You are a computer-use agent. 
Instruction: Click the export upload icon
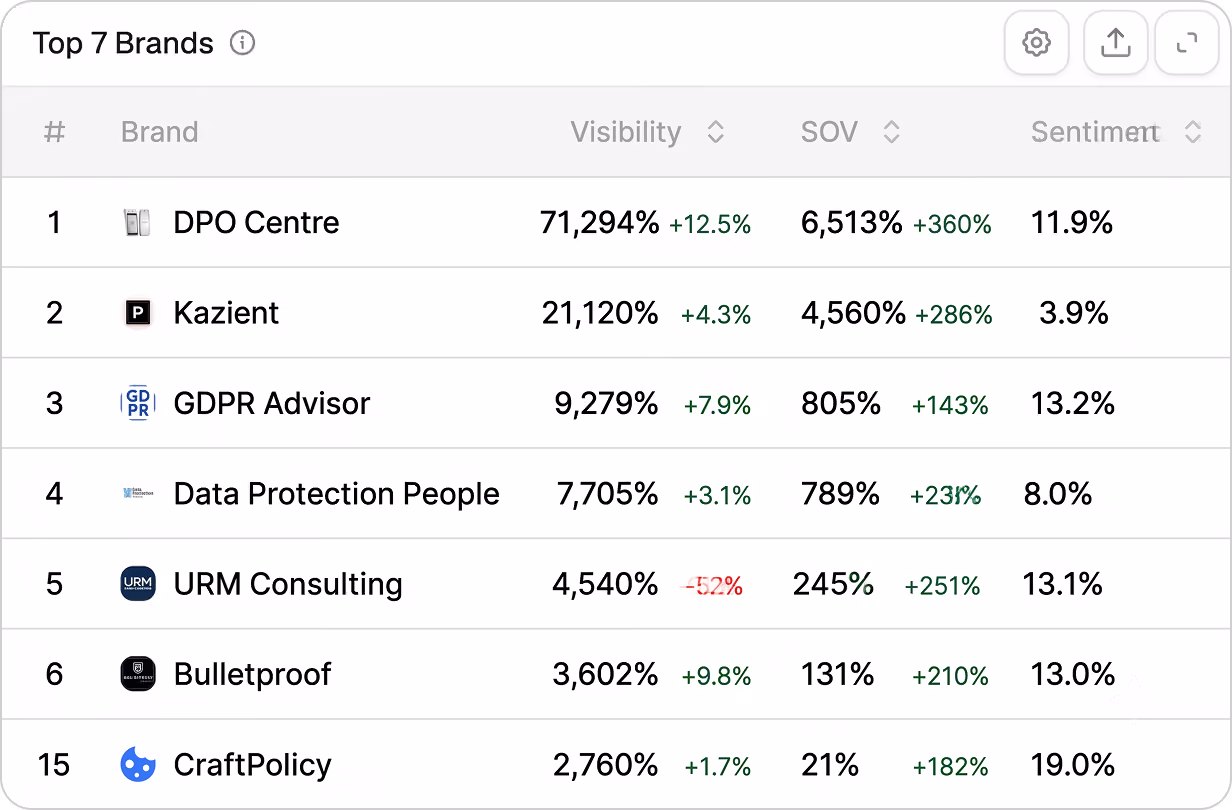1116,43
